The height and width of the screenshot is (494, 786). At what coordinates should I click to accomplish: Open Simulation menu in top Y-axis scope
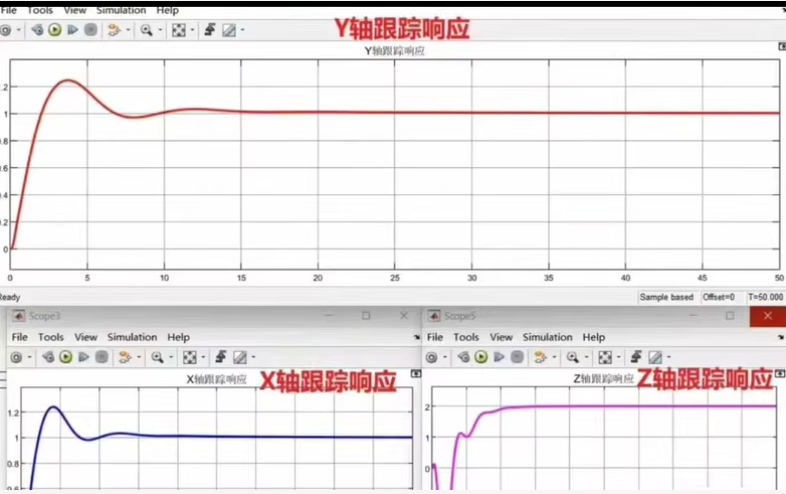click(121, 10)
